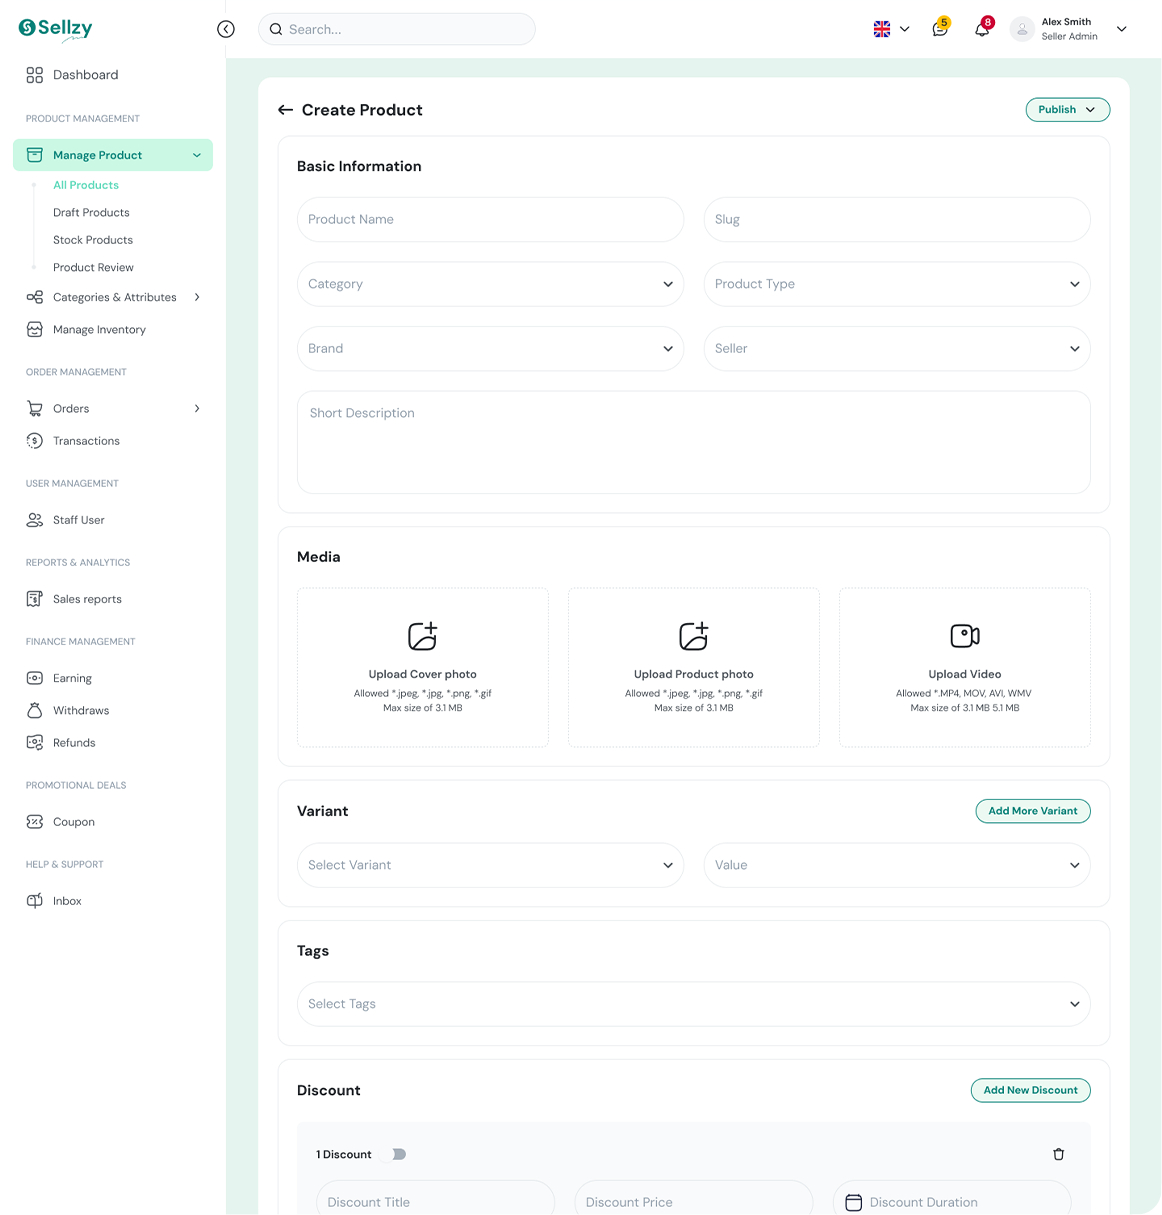Open Draft Products in sidebar

point(91,213)
